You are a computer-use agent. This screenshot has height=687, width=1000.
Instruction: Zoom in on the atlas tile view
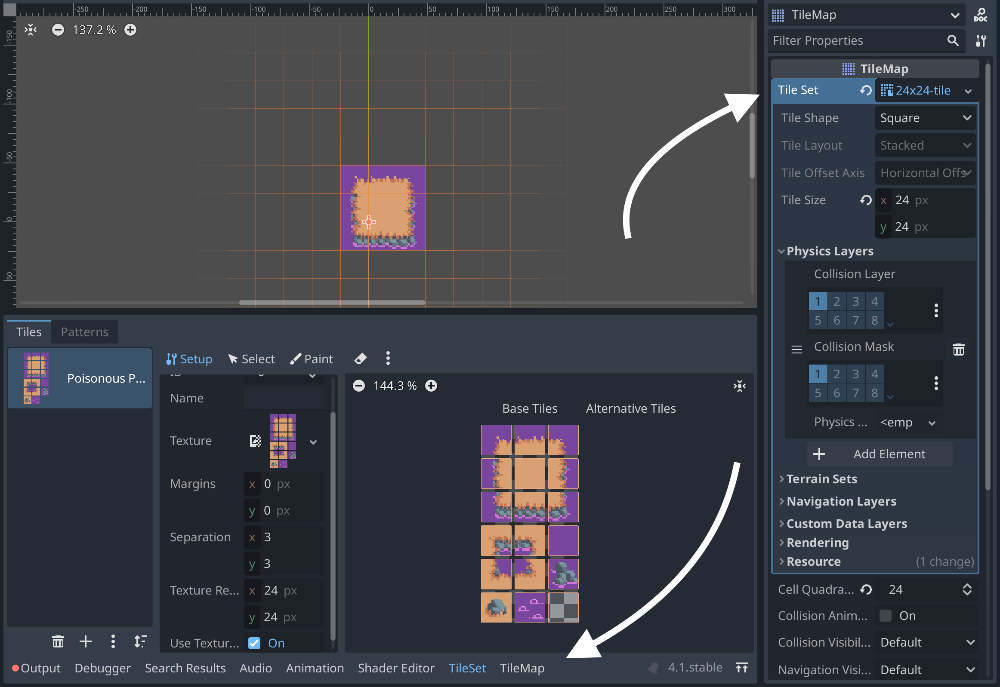pos(431,386)
